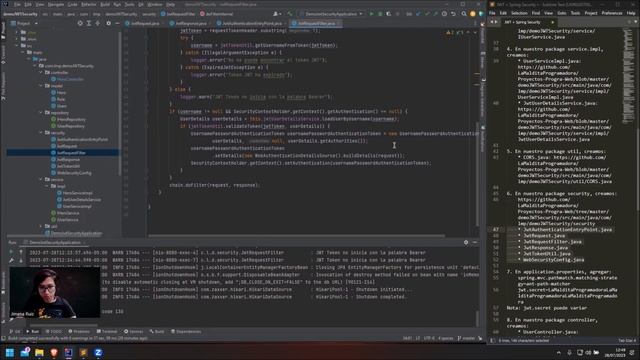The image size is (640, 360).
Task: Open Zoom from the taskbar
Action: point(98,352)
